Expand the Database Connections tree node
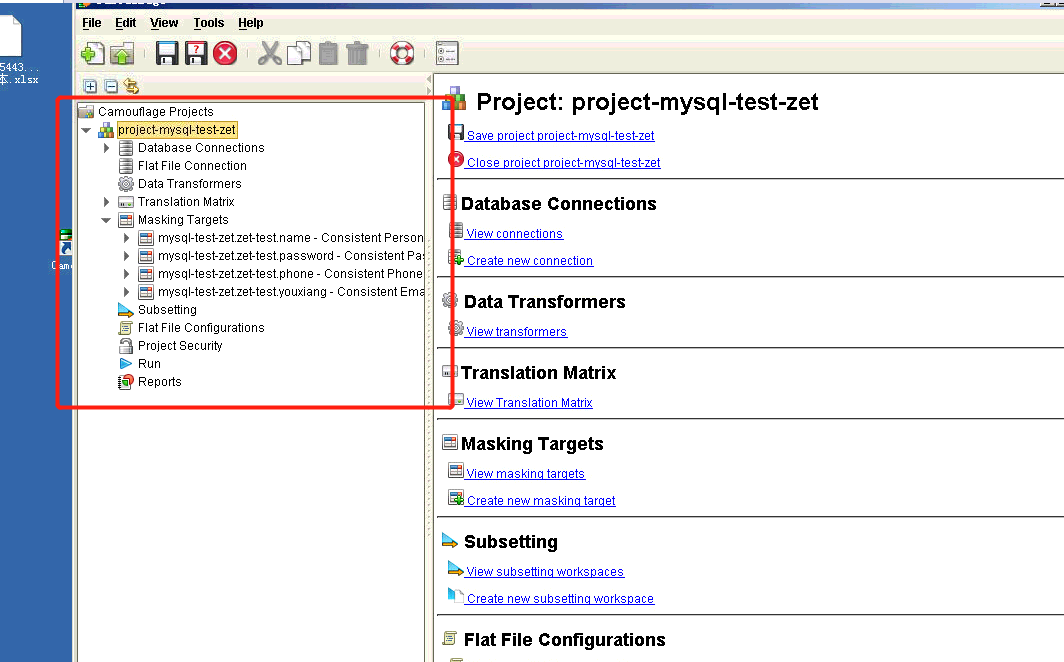The image size is (1064, 662). click(x=107, y=148)
